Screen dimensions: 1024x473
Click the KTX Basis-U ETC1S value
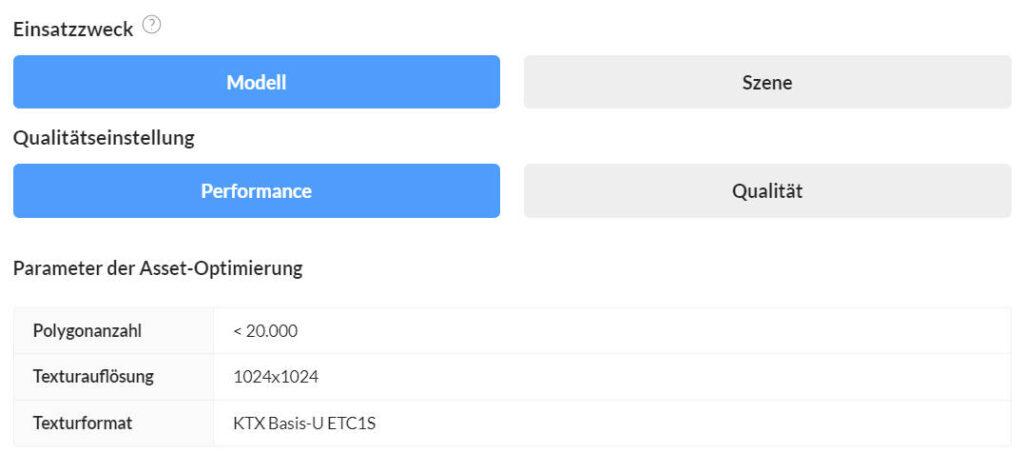304,423
